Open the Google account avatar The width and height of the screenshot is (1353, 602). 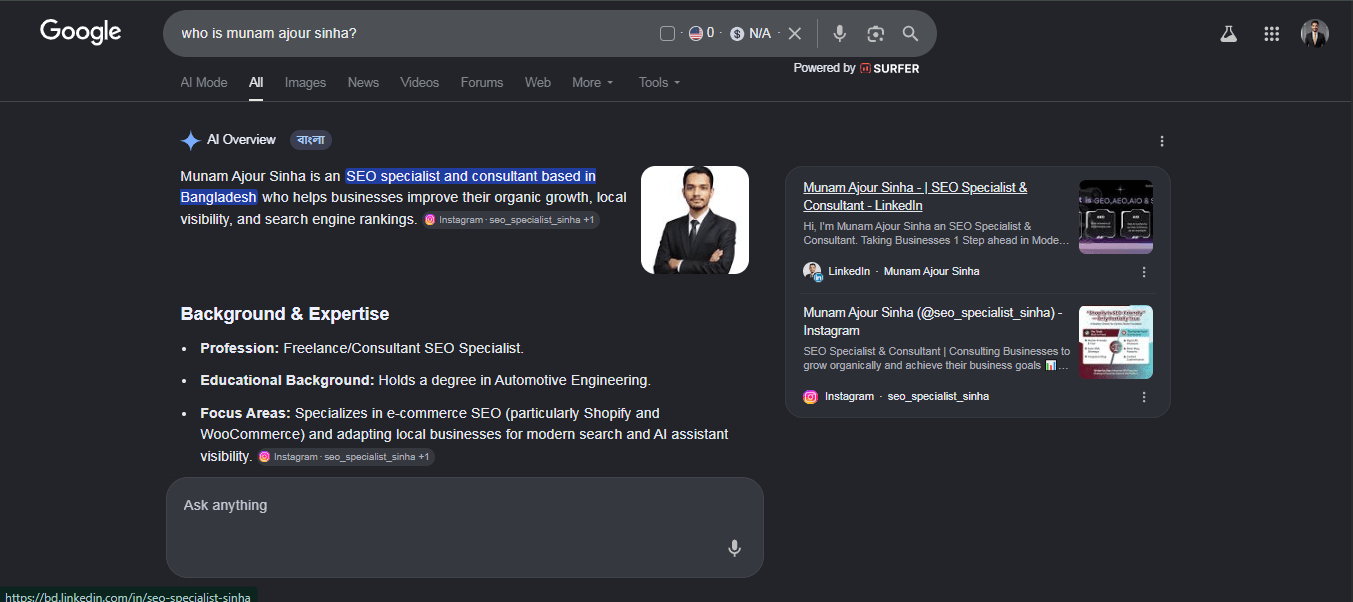click(x=1315, y=33)
